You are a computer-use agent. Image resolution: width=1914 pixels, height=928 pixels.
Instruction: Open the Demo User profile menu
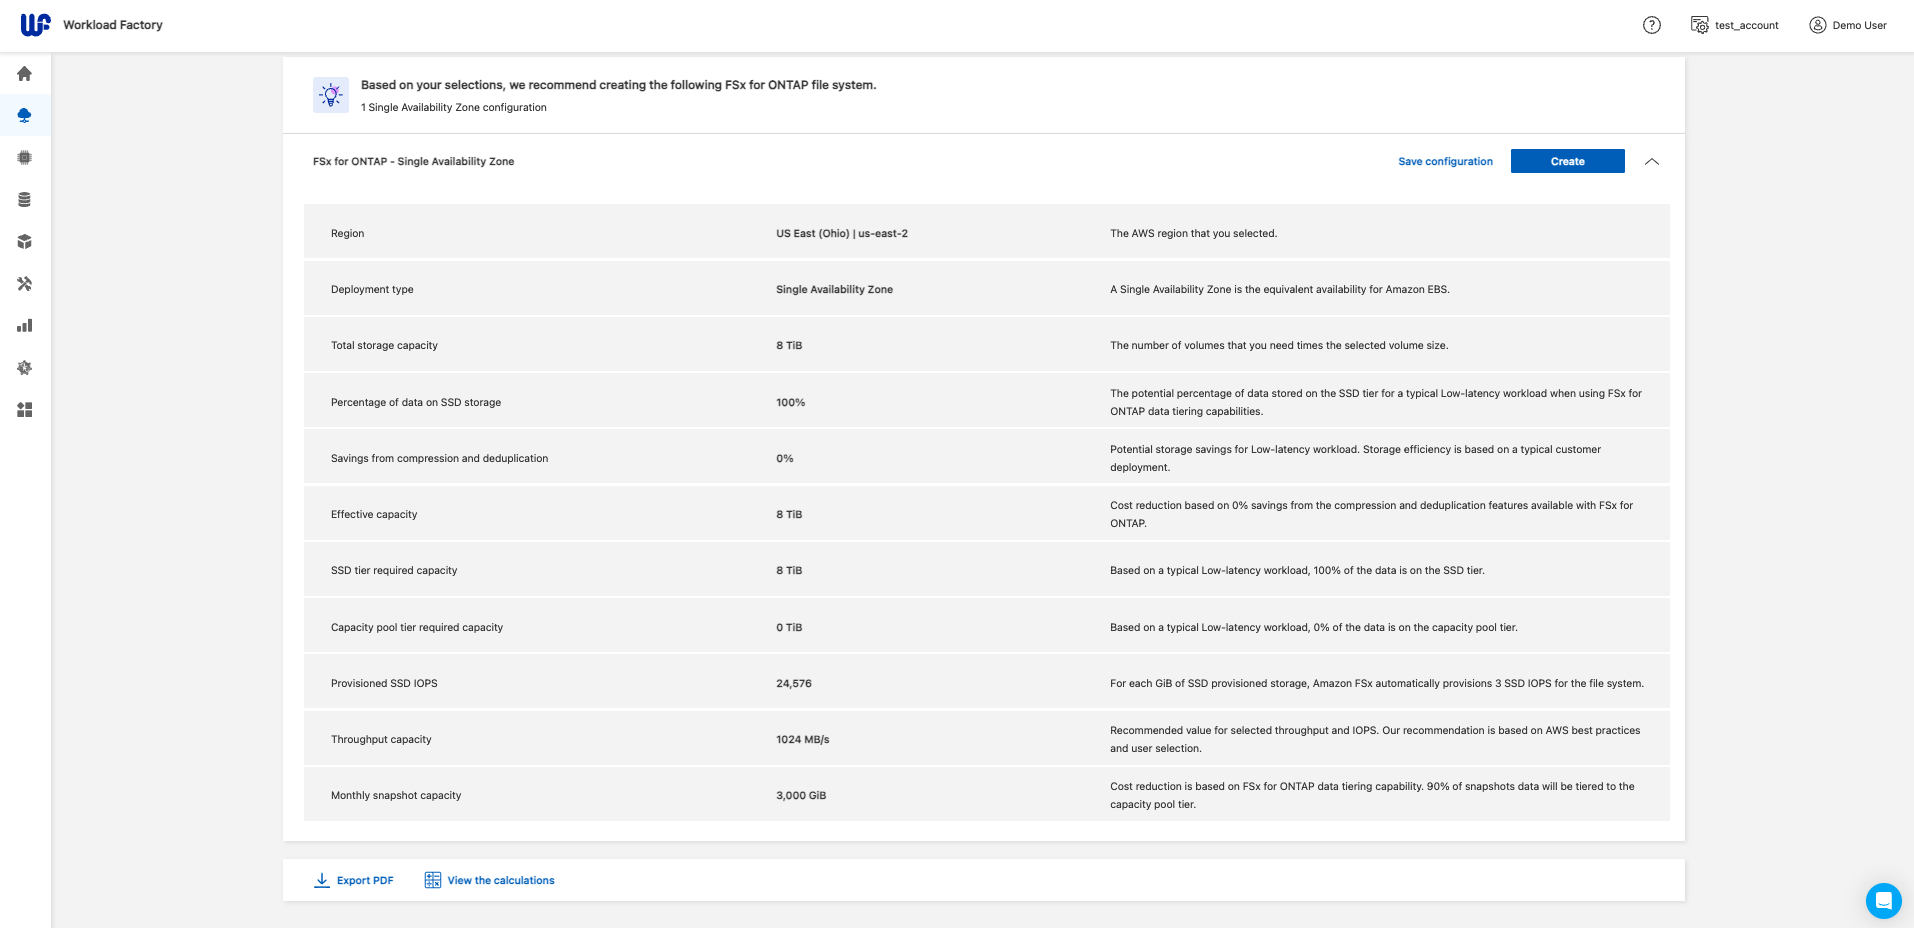[1848, 25]
